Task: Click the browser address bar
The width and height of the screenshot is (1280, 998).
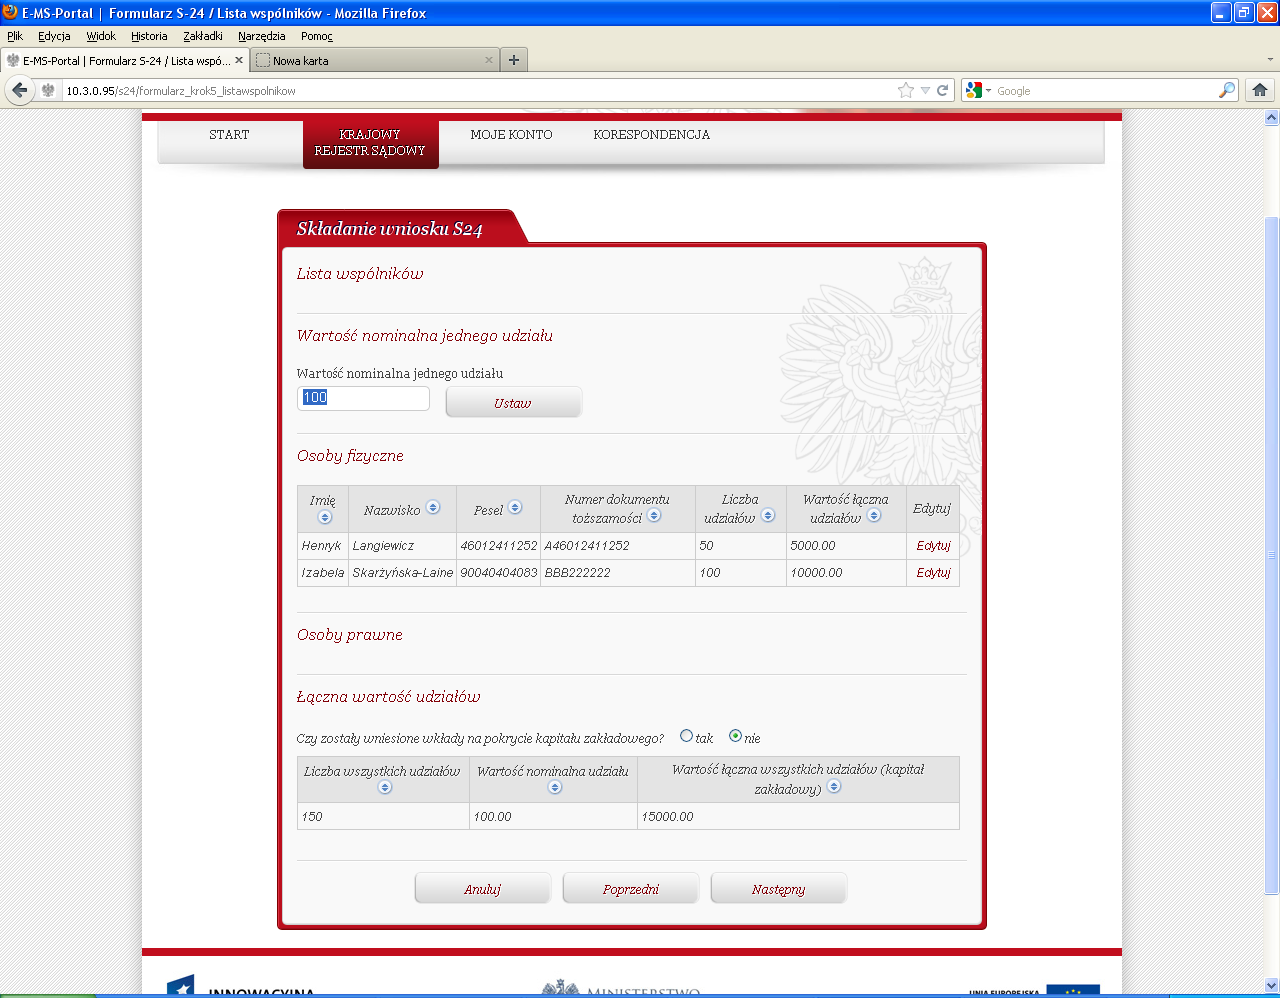Action: [478, 90]
